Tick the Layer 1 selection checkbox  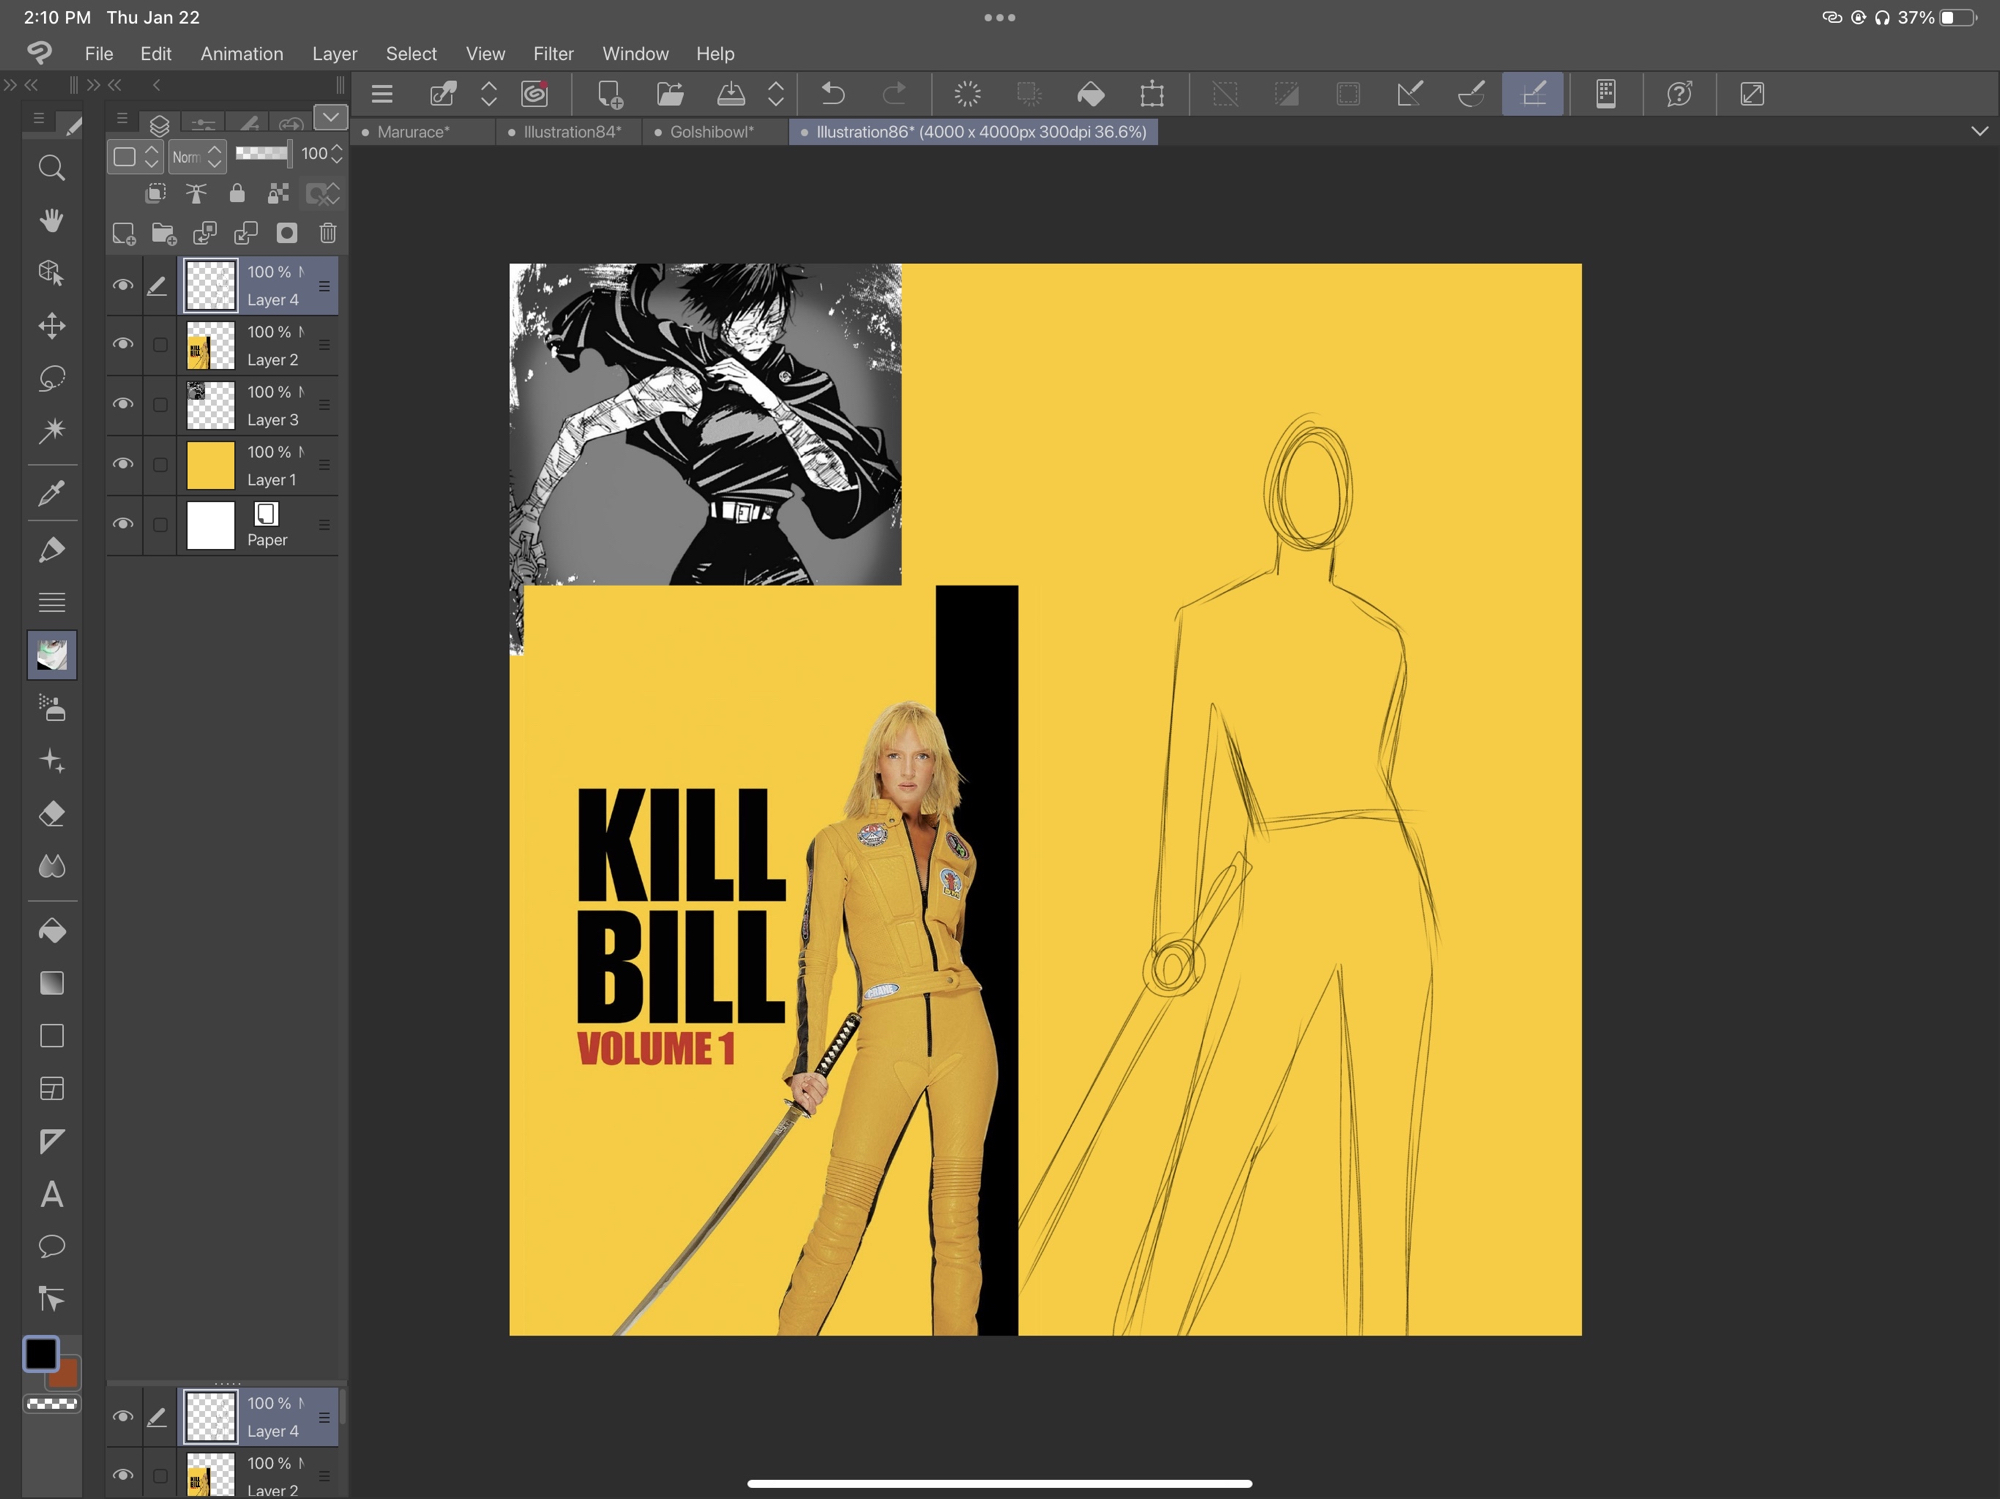coord(160,465)
